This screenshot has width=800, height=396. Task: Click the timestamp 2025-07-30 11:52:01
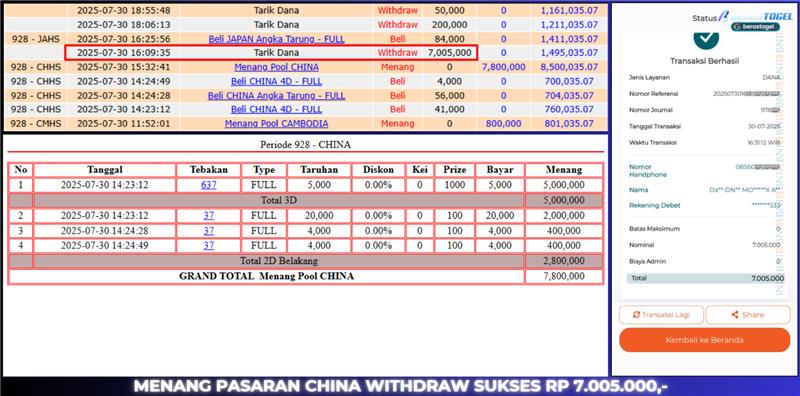[x=123, y=123]
